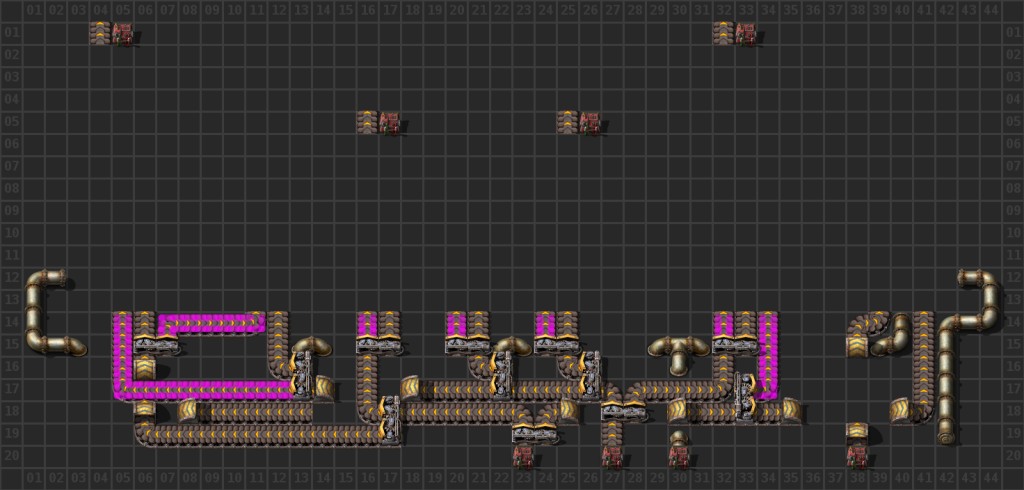The image size is (1024, 490).
Task: Select the magenta belt at column 09 row 14
Action: click(x=211, y=323)
